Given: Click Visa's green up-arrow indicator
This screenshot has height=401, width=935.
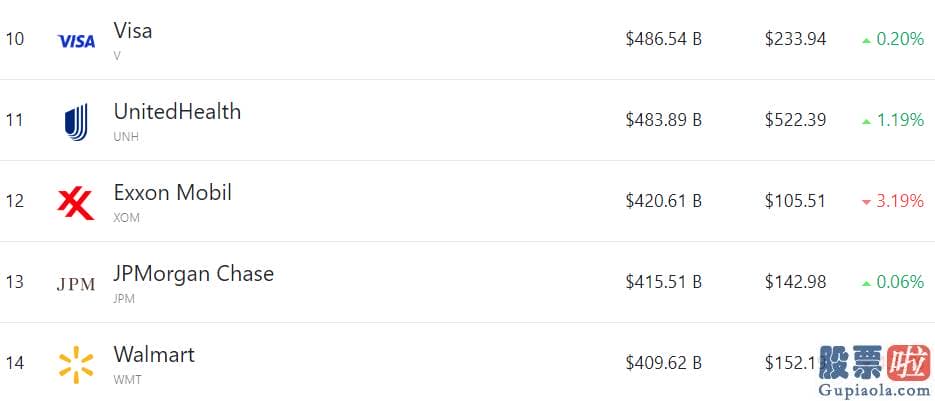Looking at the screenshot, I should tap(866, 41).
